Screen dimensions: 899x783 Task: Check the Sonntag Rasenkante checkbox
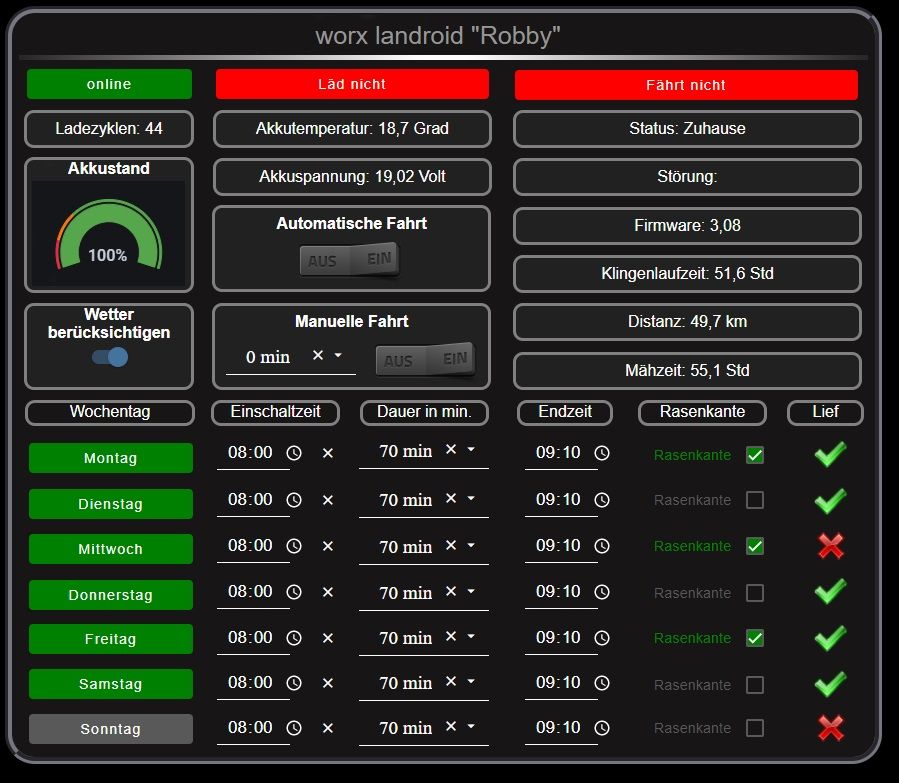pyautogui.click(x=755, y=728)
